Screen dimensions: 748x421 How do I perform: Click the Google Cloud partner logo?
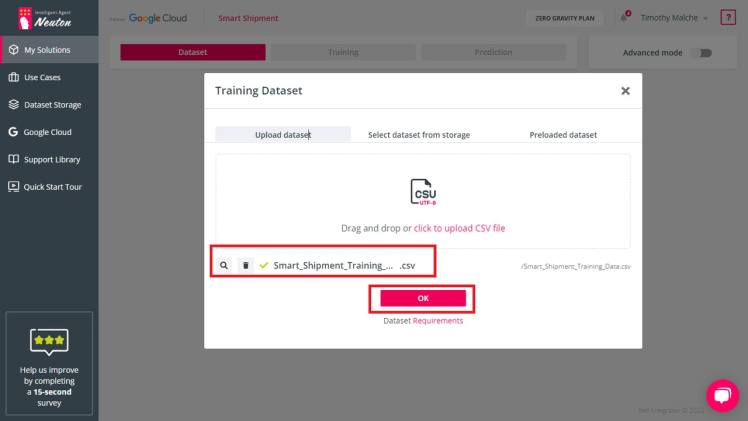[158, 18]
